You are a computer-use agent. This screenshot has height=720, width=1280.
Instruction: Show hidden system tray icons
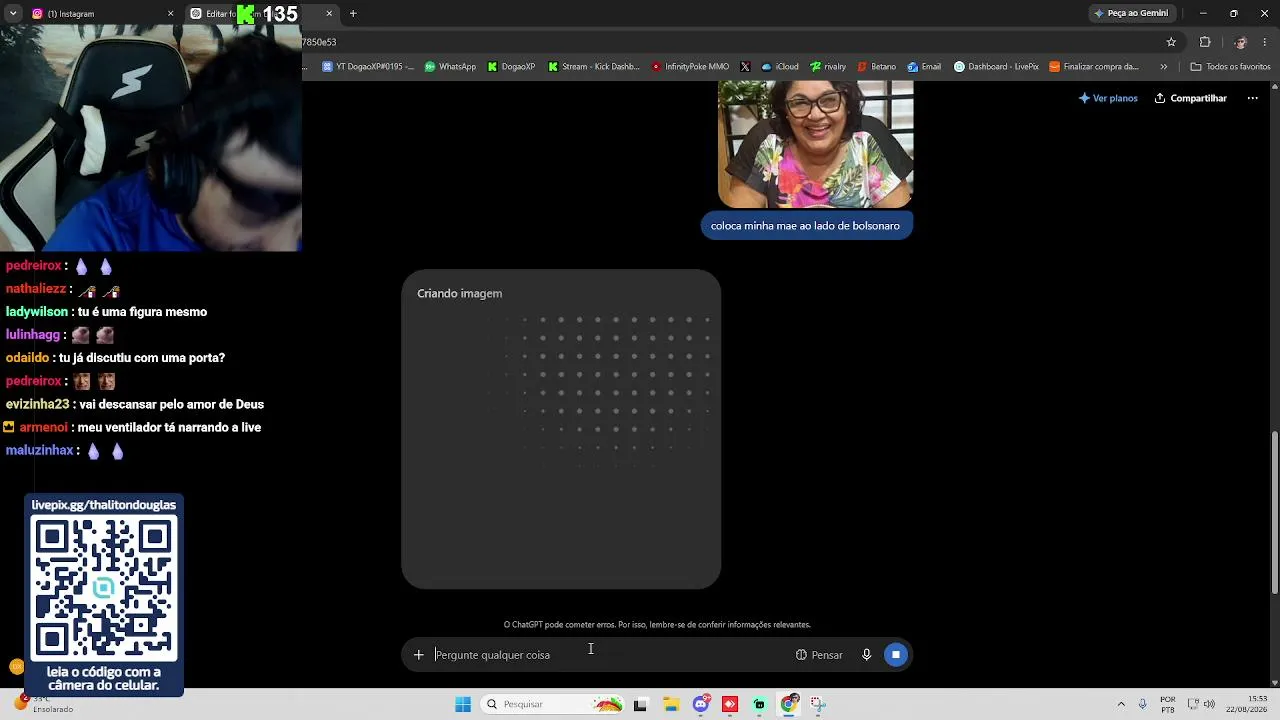click(x=1121, y=704)
